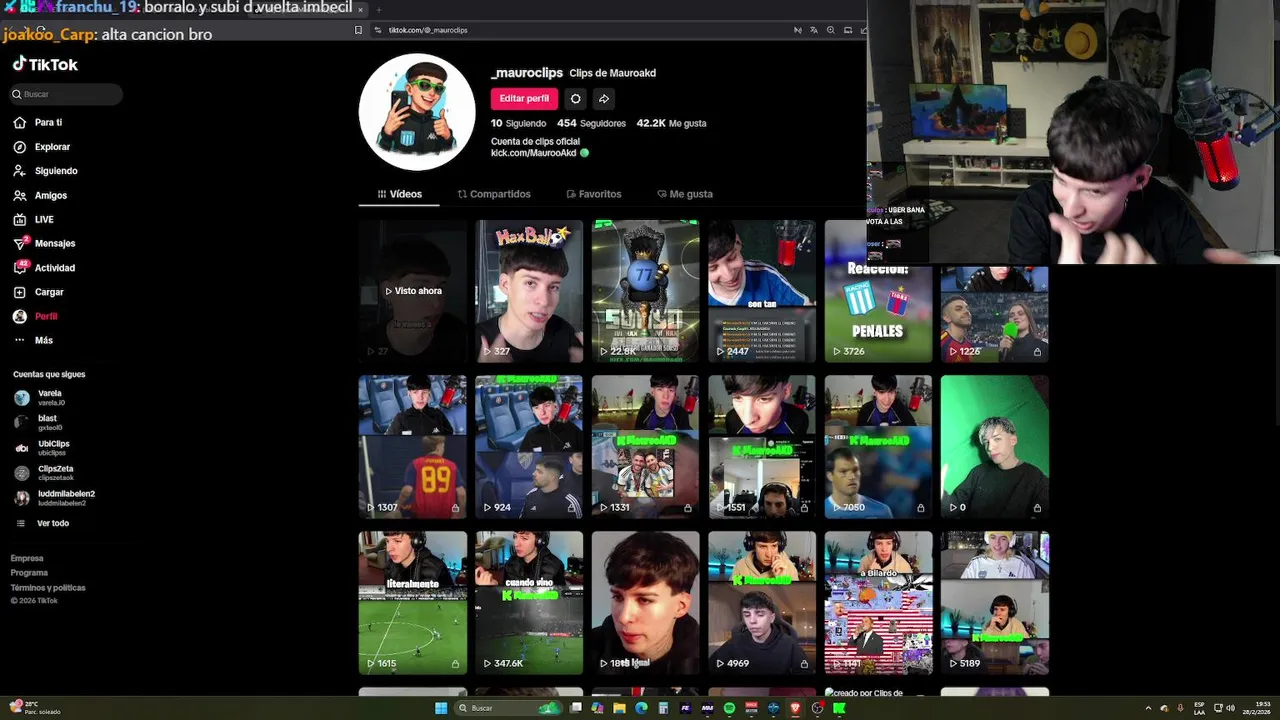Click the Windows Start button
Image resolution: width=1280 pixels, height=720 pixels.
coord(441,708)
